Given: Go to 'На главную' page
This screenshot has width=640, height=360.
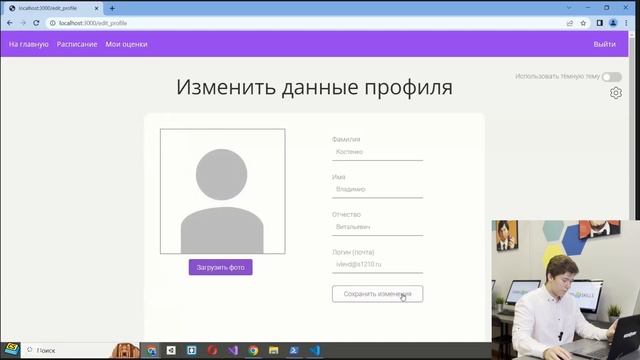Looking at the screenshot, I should (x=29, y=44).
